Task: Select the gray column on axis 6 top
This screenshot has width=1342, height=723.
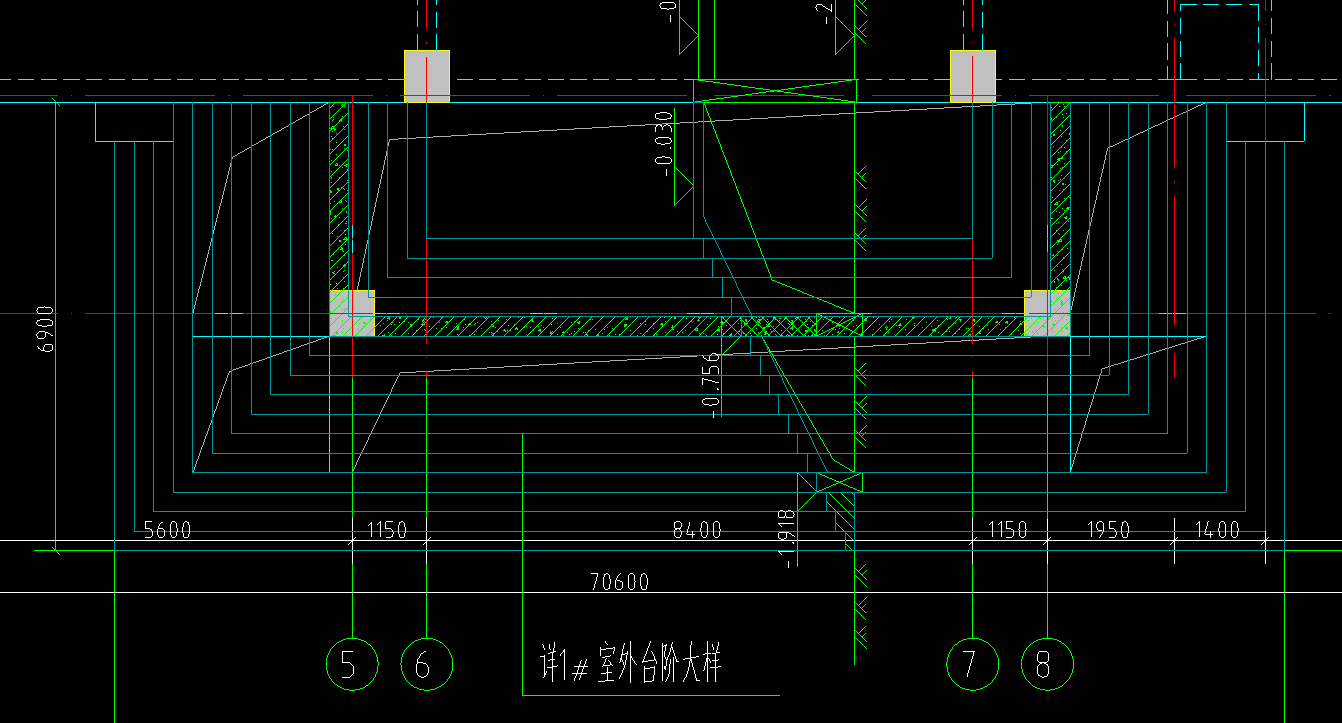Action: (x=427, y=76)
